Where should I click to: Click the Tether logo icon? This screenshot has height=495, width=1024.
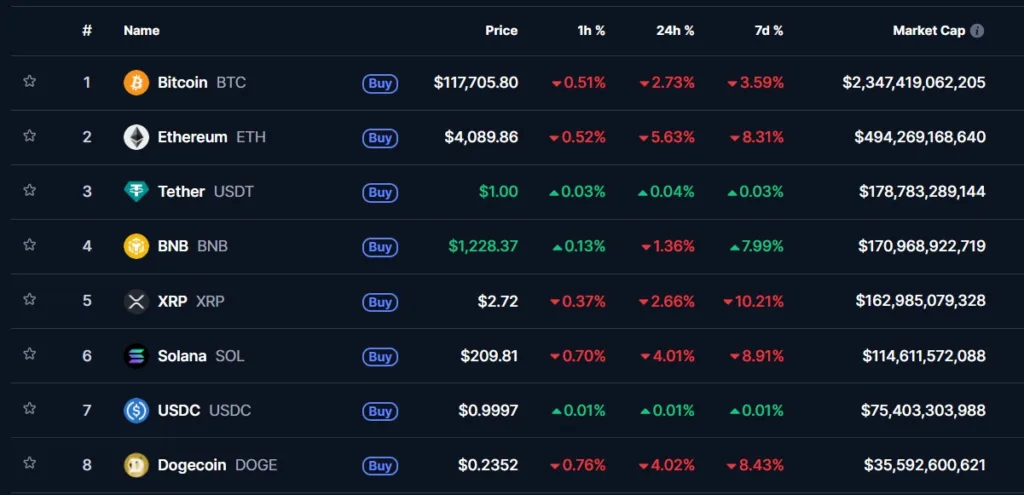click(x=136, y=192)
